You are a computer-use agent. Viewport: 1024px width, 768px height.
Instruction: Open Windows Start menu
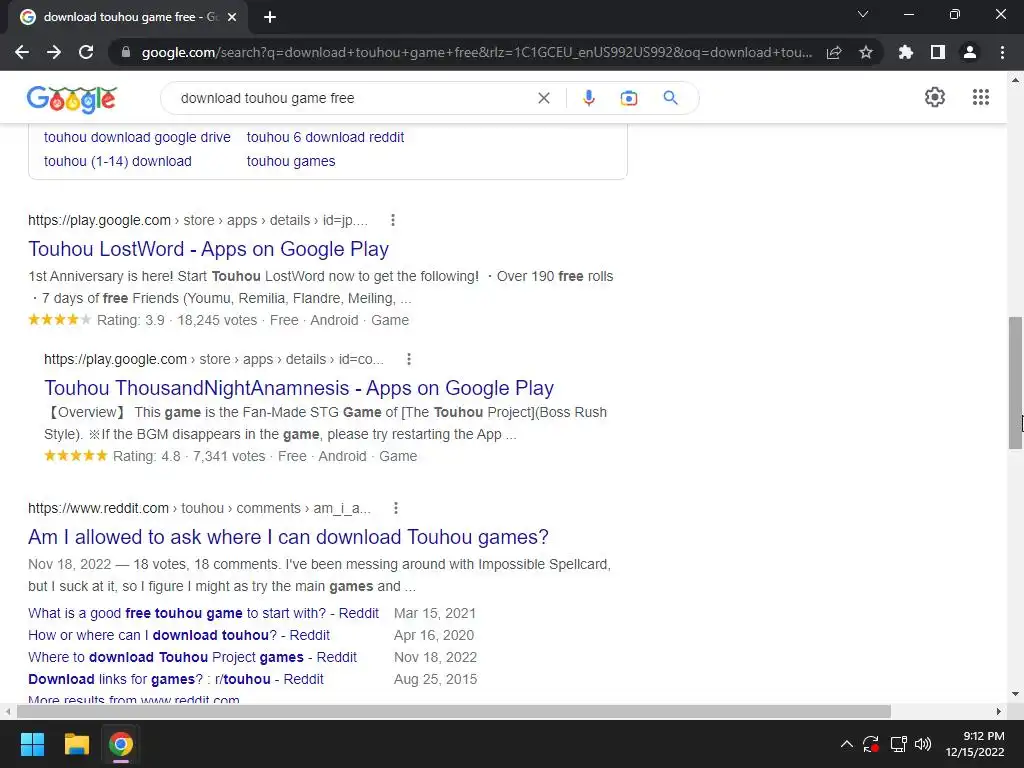coord(32,744)
